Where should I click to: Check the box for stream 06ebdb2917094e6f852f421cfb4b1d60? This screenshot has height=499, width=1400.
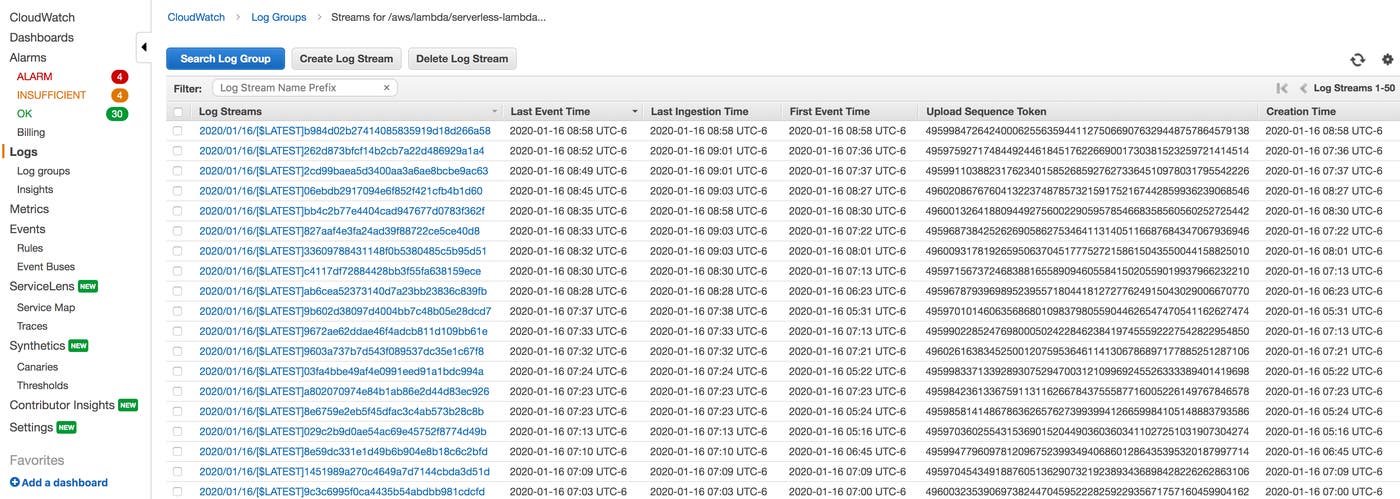pos(178,191)
